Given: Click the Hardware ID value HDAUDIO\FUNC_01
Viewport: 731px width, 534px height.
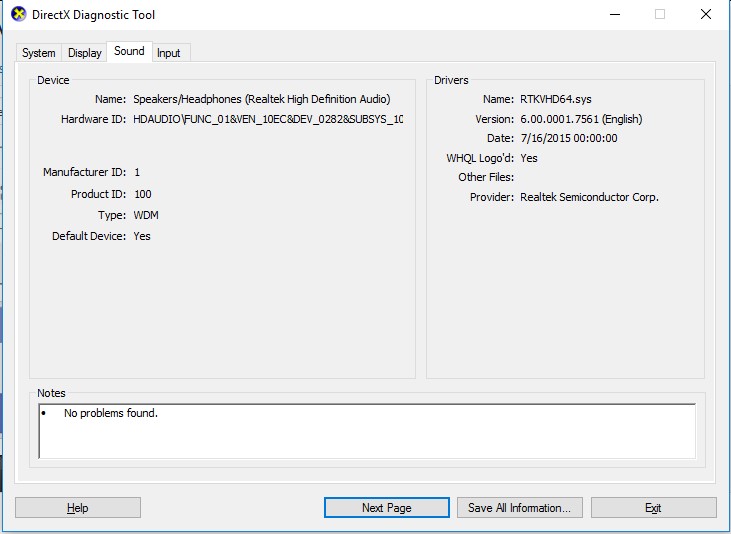Looking at the screenshot, I should tap(268, 119).
